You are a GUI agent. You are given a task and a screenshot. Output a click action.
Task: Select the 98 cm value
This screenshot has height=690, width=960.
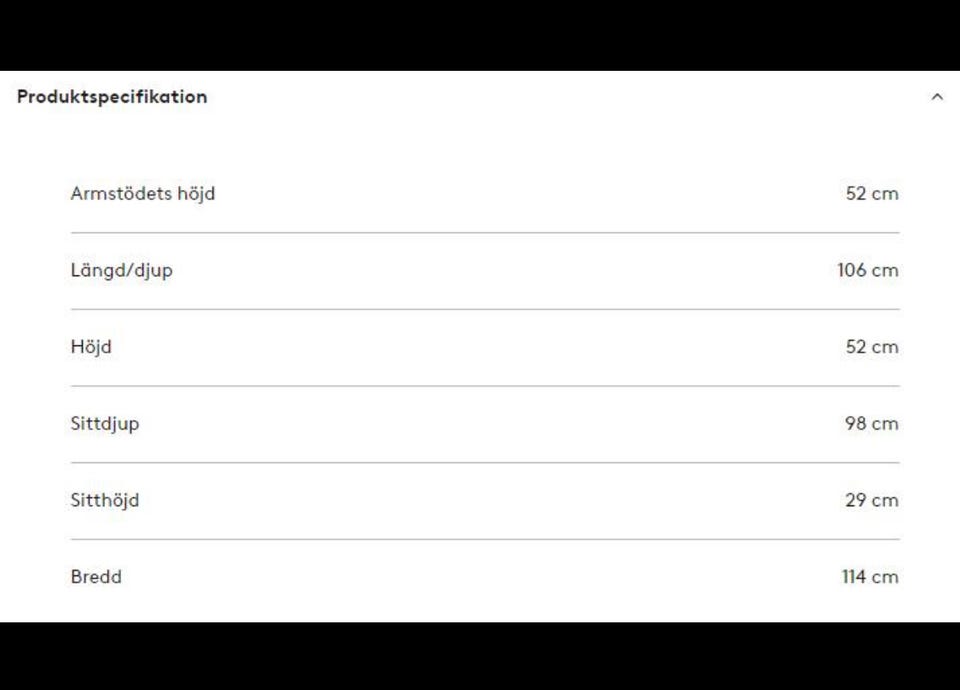coord(872,424)
